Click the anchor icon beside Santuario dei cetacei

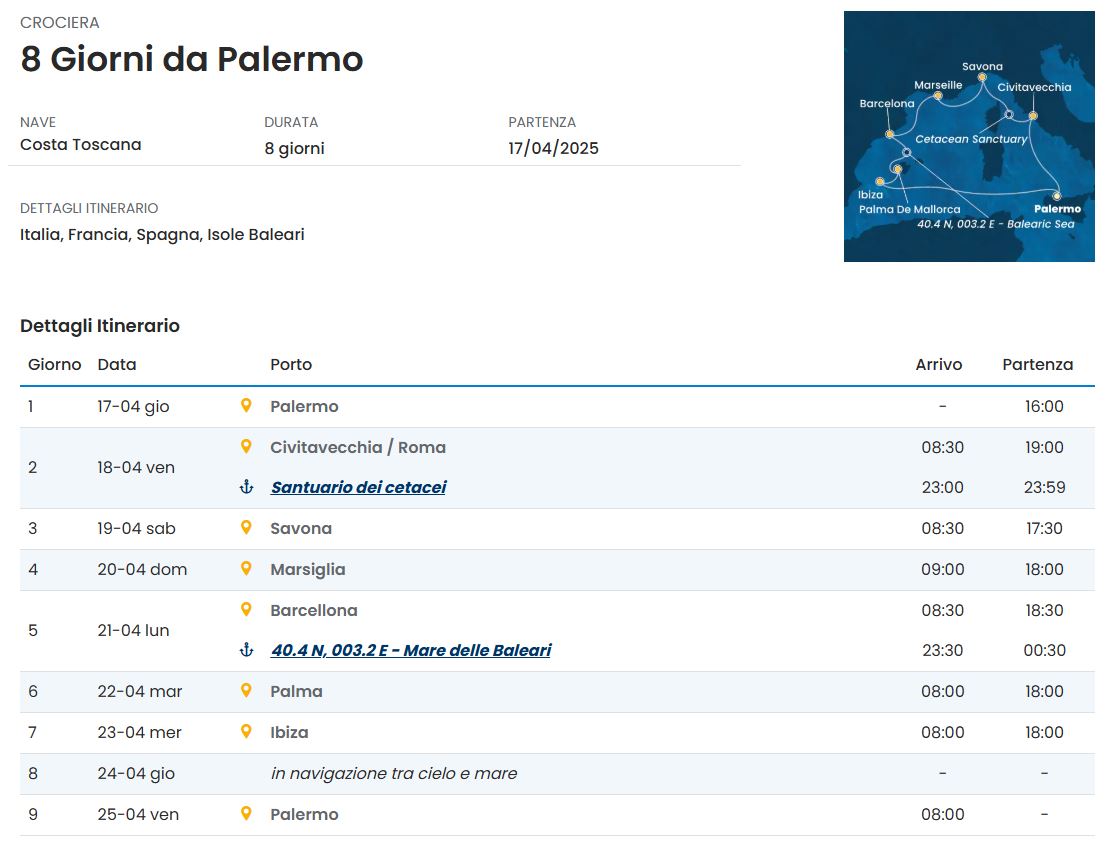(246, 487)
